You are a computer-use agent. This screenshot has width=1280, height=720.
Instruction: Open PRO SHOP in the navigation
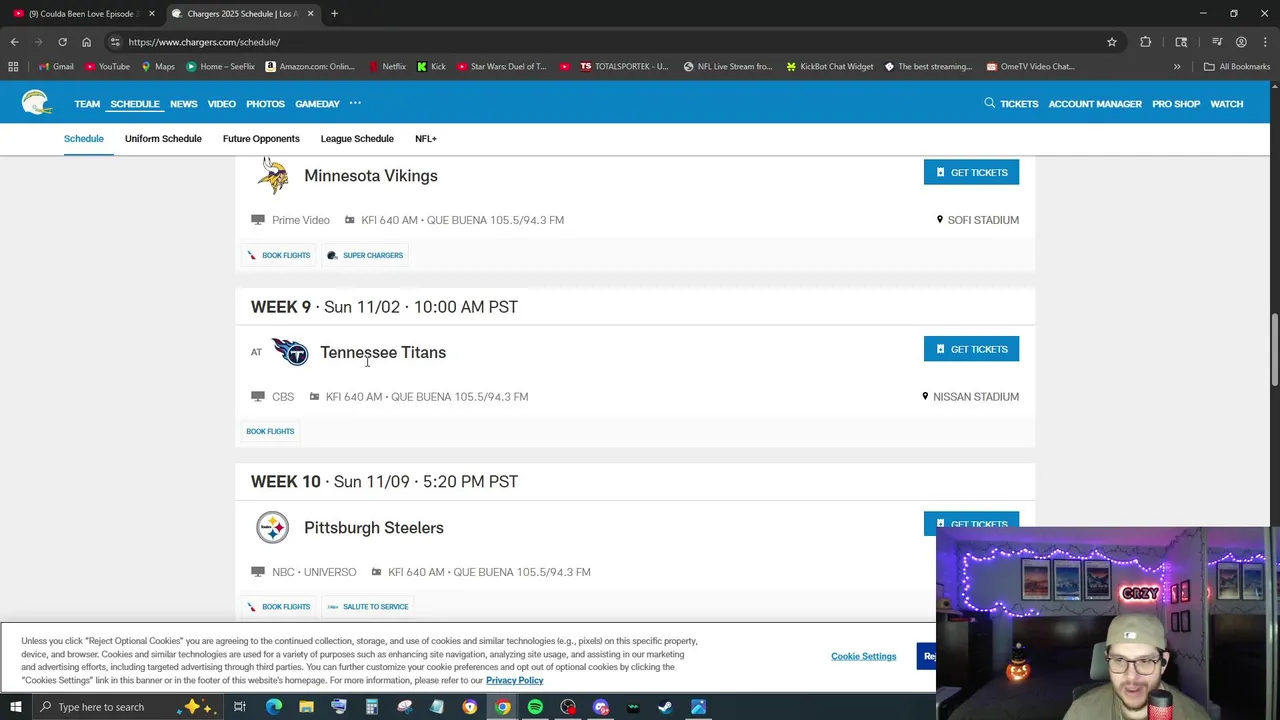pyautogui.click(x=1176, y=104)
